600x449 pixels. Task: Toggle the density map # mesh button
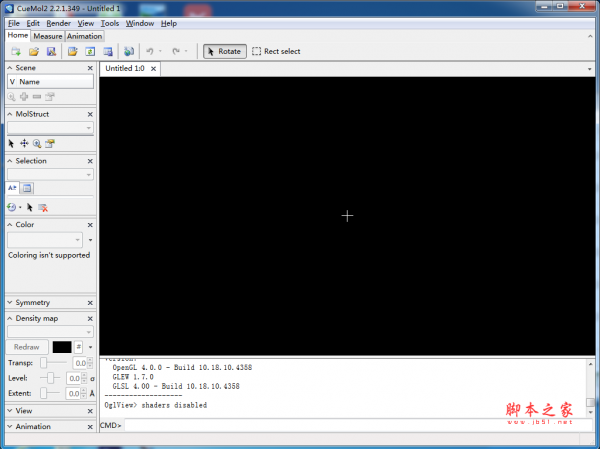point(78,347)
